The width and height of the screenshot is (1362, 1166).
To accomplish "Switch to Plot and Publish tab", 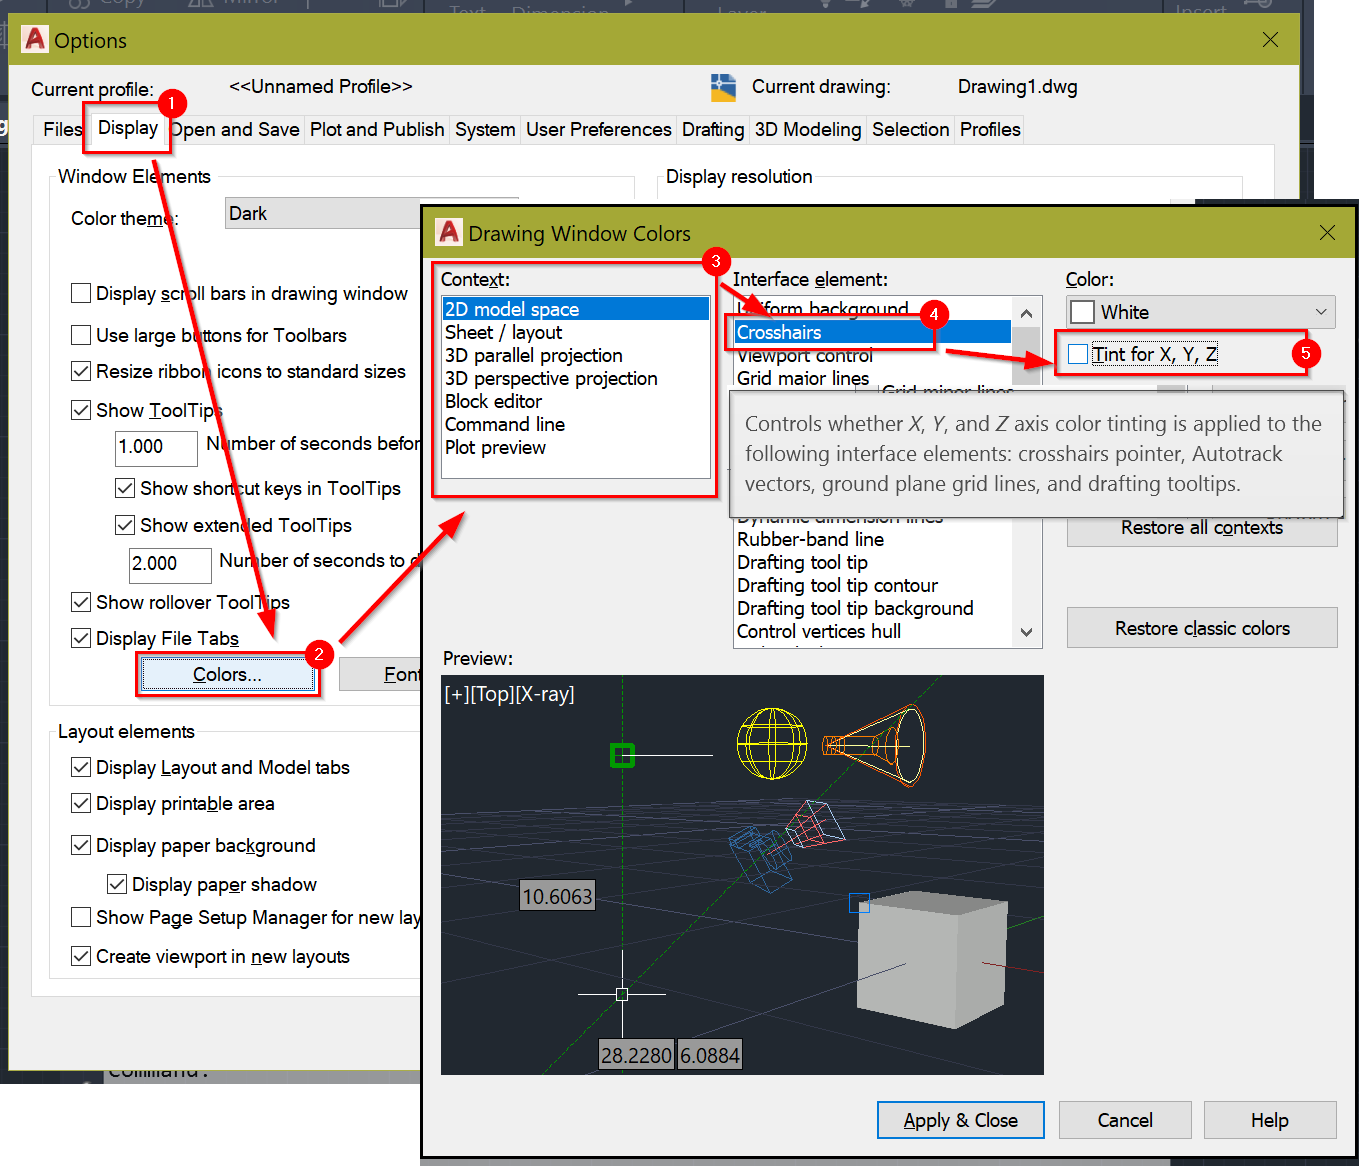I will (377, 130).
